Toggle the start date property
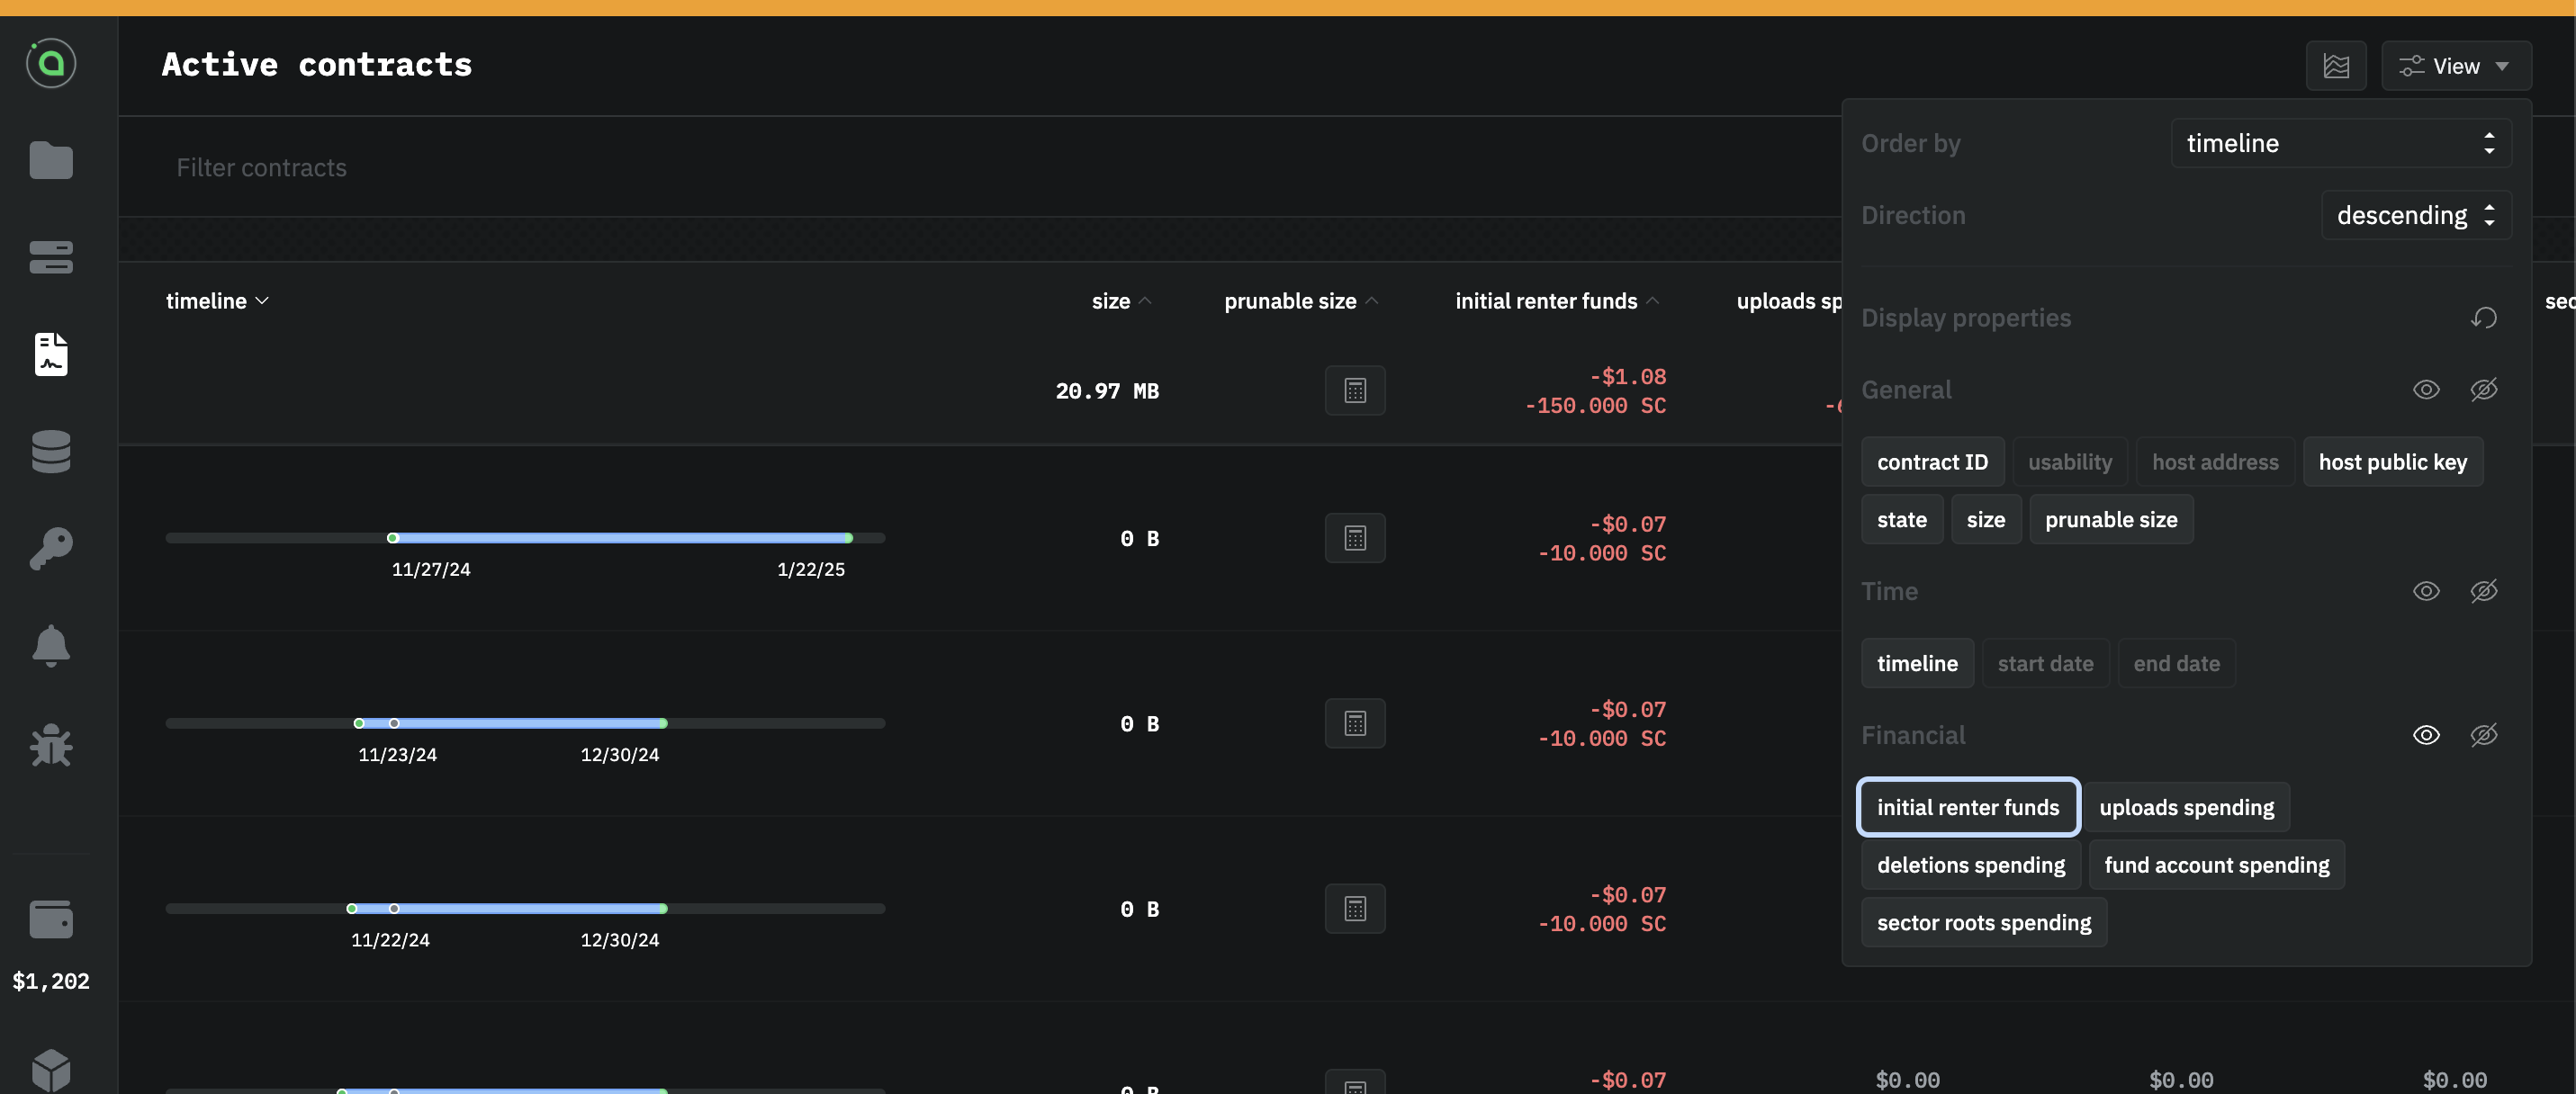2576x1094 pixels. 2045,663
